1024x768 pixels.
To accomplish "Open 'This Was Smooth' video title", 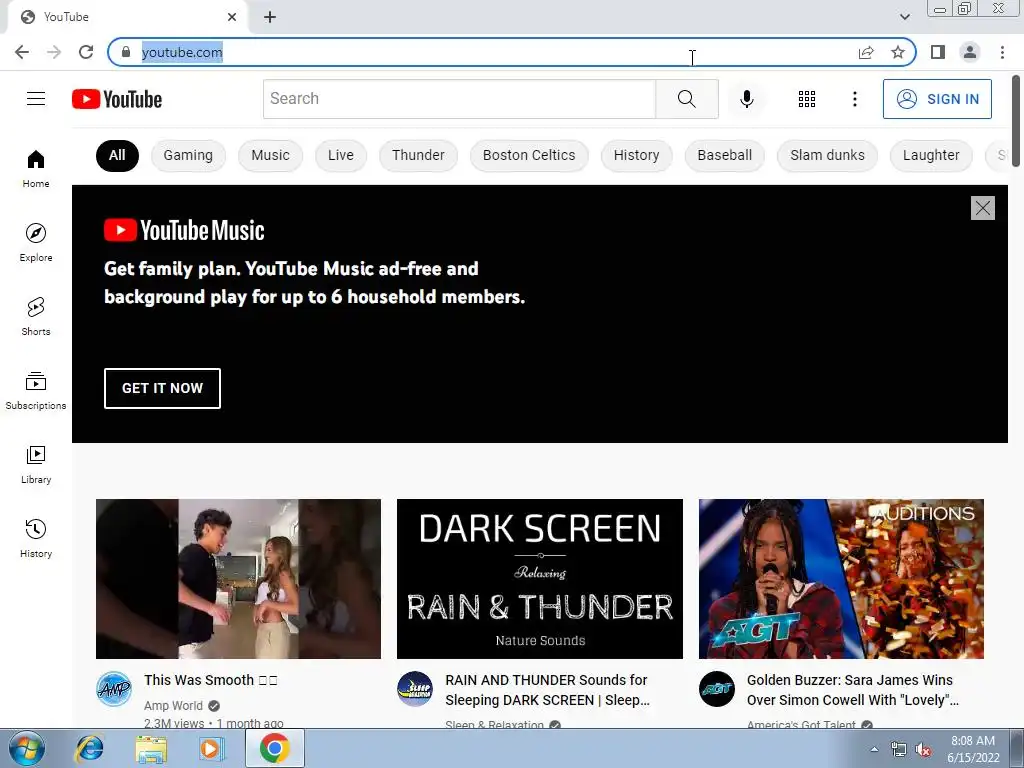I will 211,680.
